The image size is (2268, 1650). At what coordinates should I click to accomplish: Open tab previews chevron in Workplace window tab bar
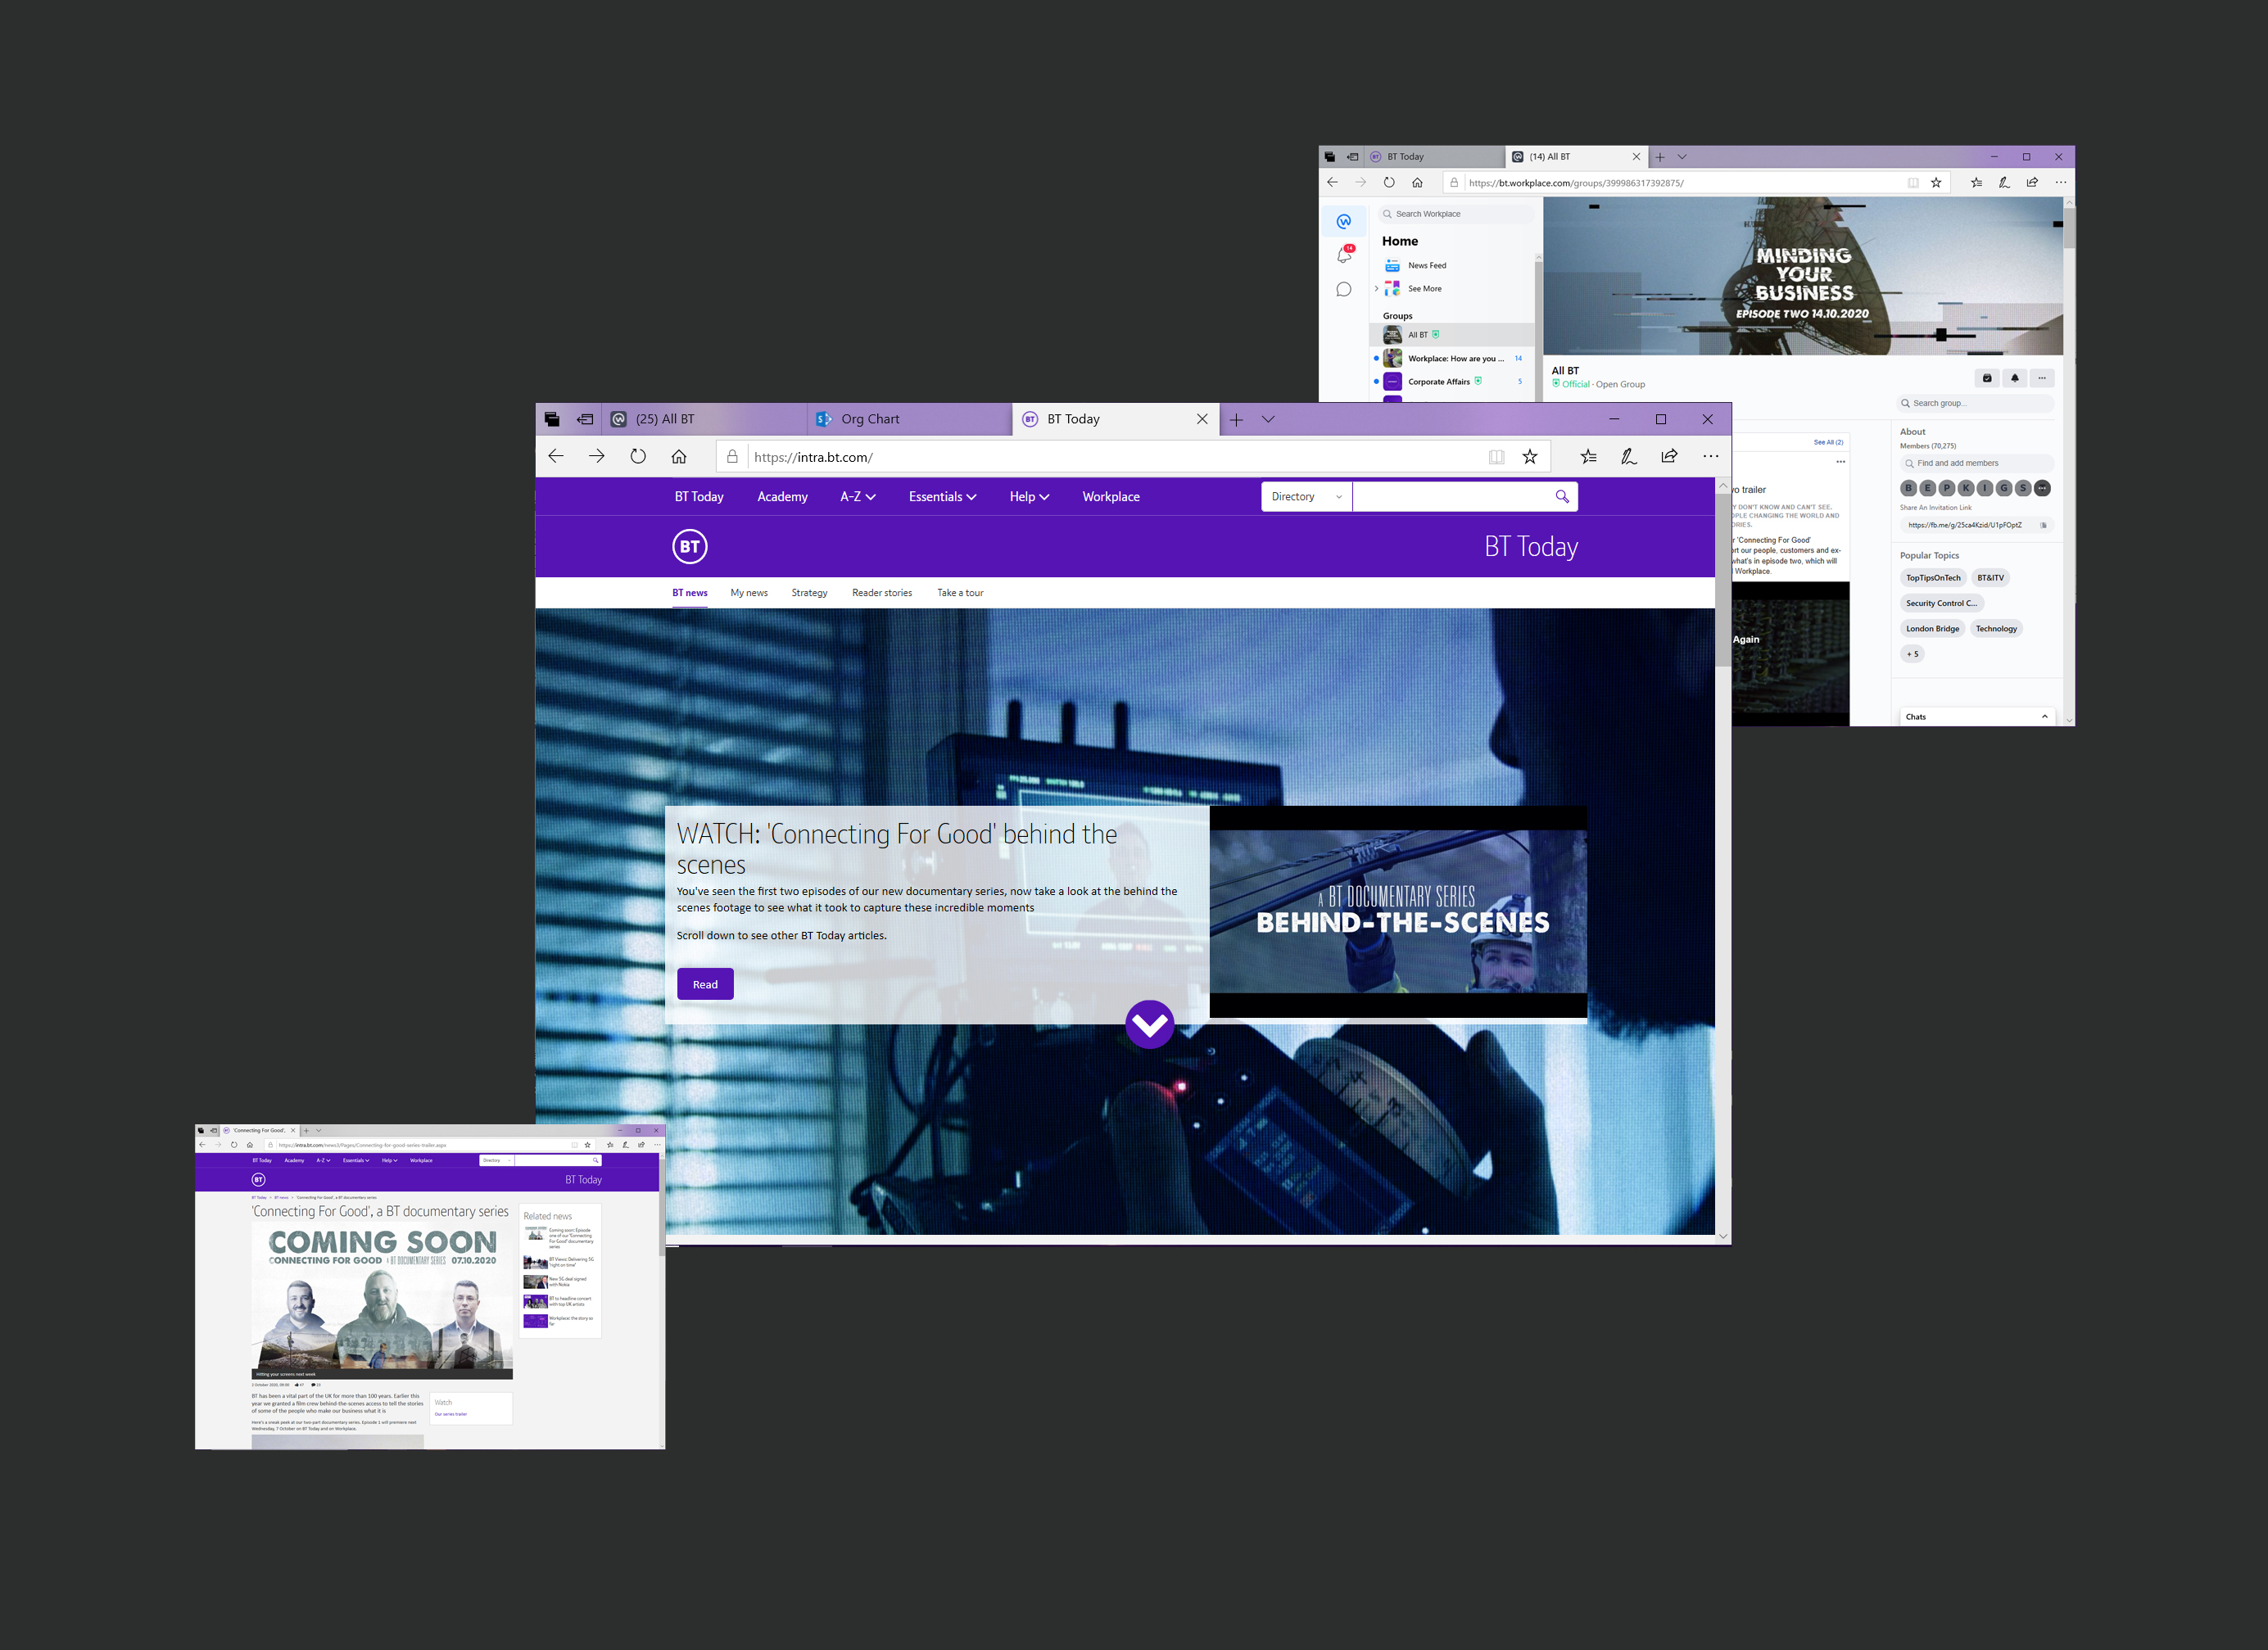coord(1682,157)
